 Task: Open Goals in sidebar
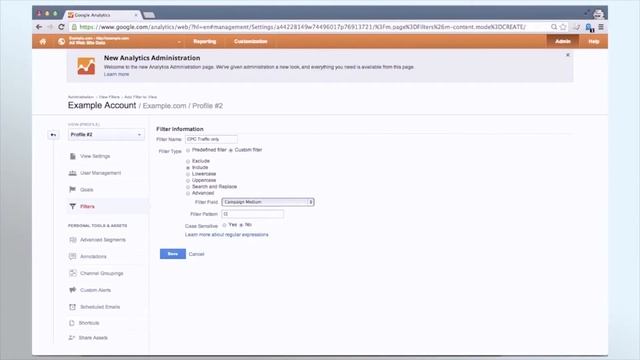pos(87,190)
